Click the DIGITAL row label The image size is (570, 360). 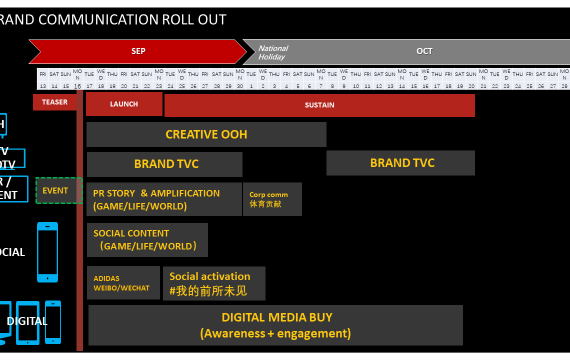click(x=27, y=321)
